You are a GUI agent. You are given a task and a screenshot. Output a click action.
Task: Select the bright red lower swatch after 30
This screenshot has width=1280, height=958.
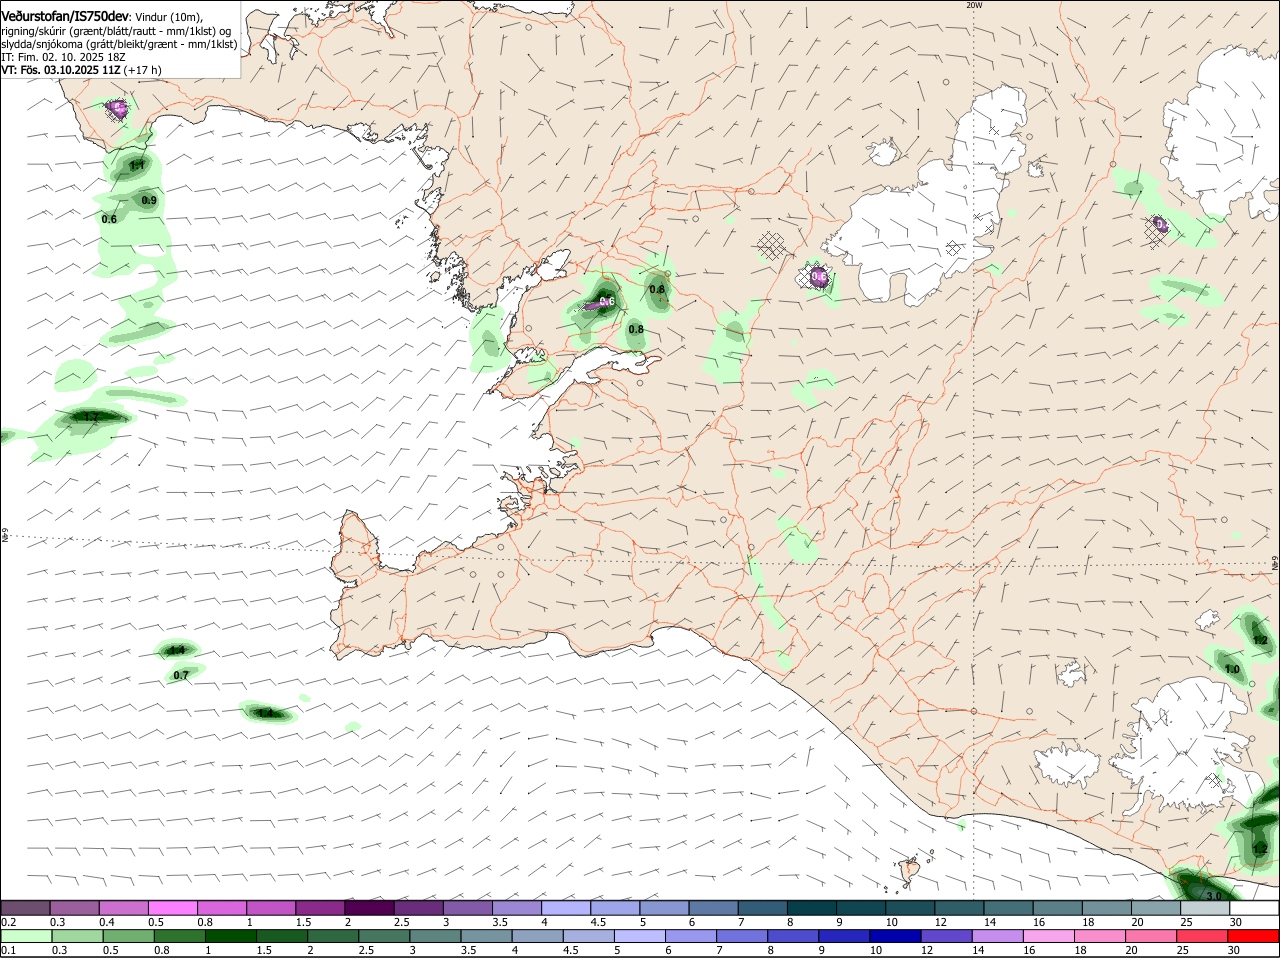pos(1253,936)
